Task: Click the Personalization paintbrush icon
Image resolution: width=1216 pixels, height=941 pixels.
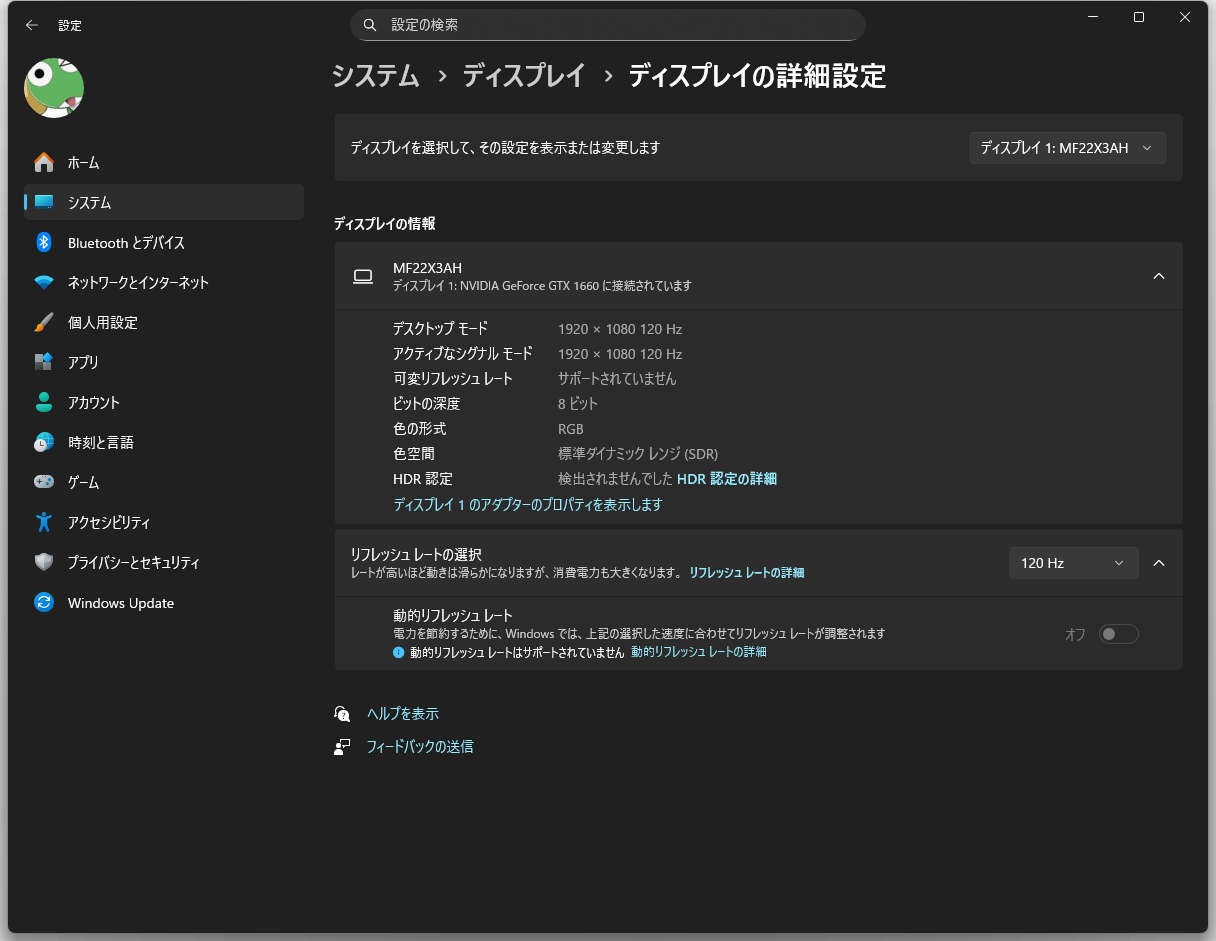Action: click(x=44, y=323)
